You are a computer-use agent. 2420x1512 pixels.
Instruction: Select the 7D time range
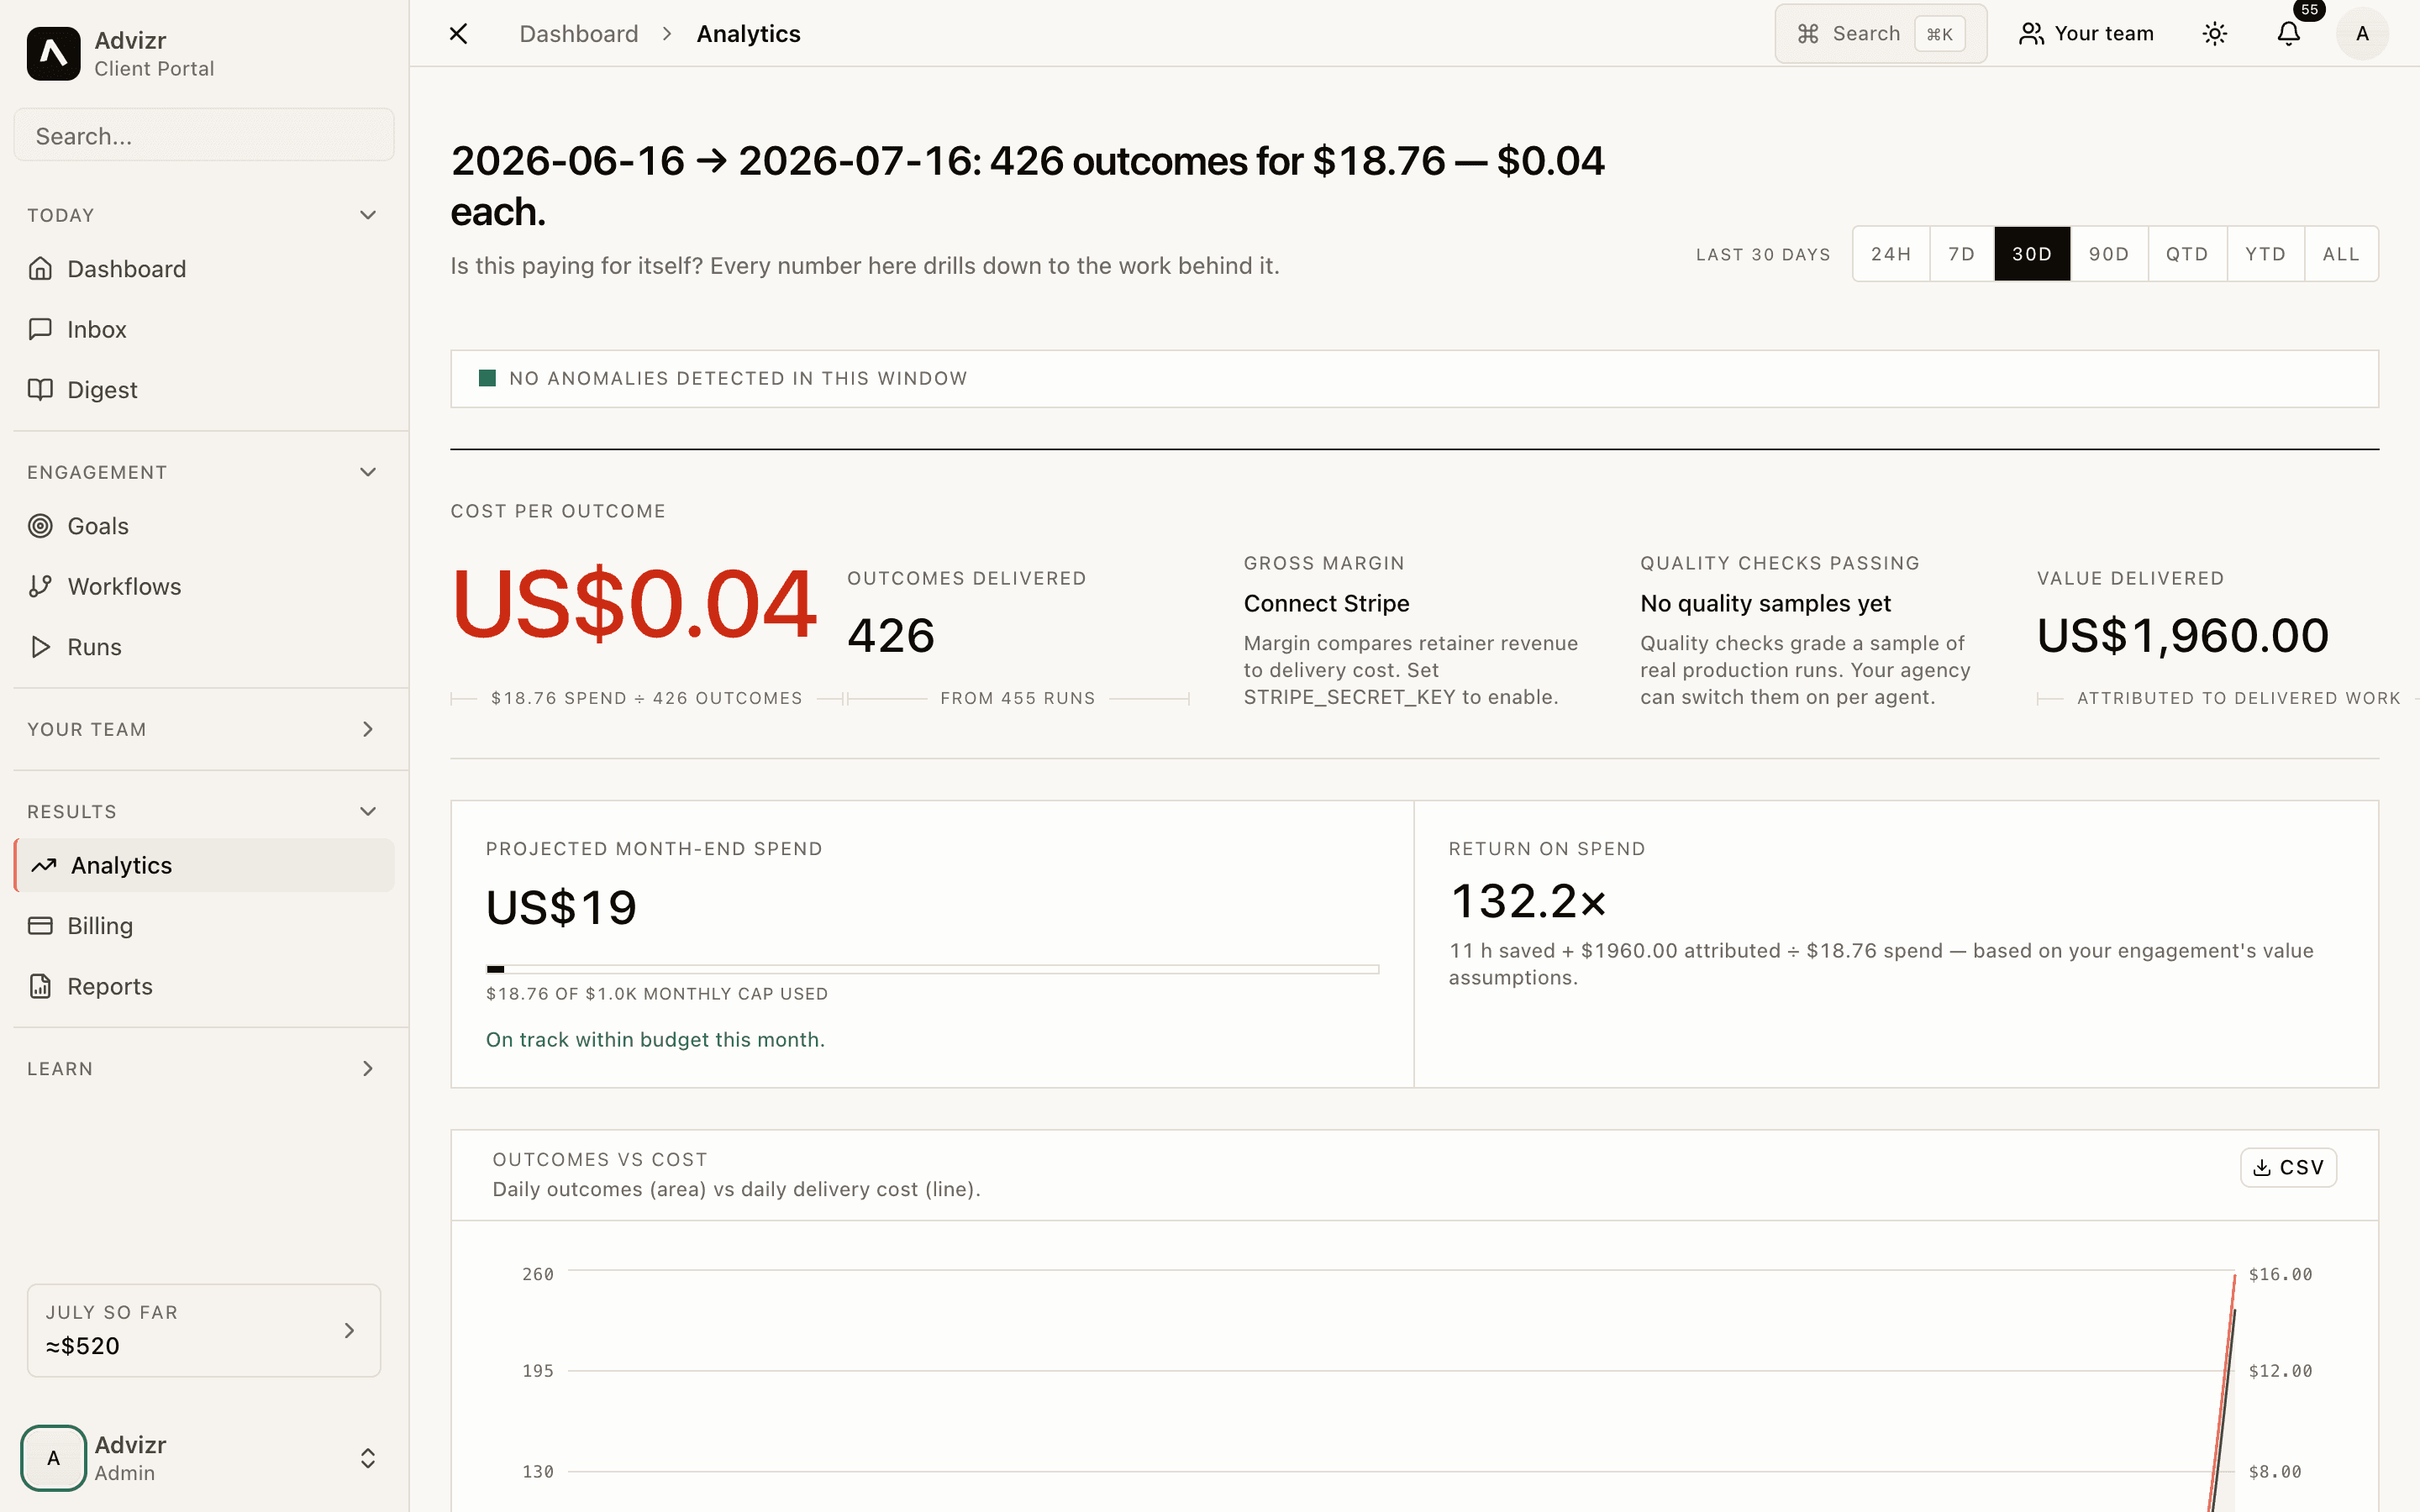point(1961,254)
